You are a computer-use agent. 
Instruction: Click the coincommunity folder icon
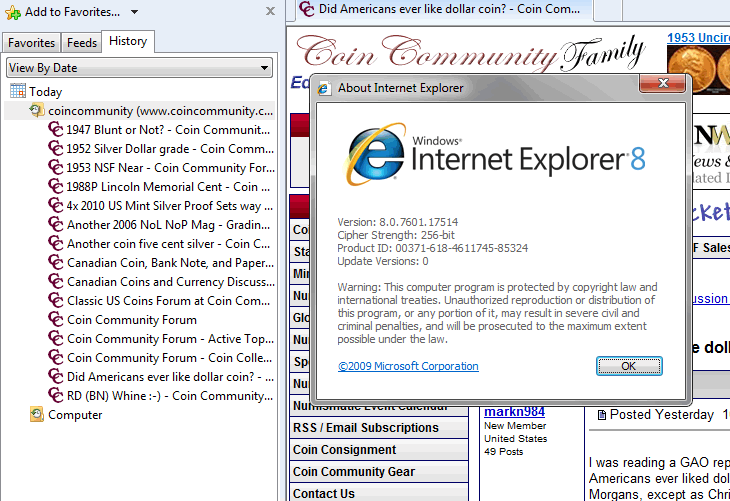(37, 110)
